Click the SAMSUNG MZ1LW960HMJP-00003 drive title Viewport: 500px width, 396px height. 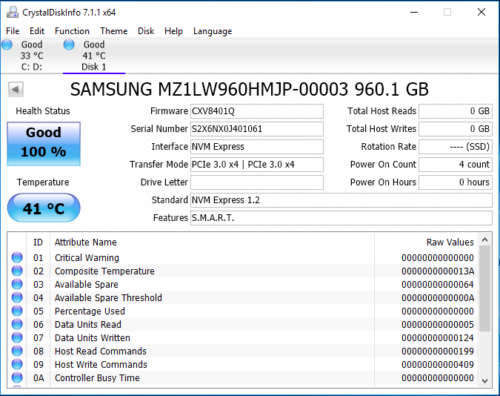coord(249,89)
